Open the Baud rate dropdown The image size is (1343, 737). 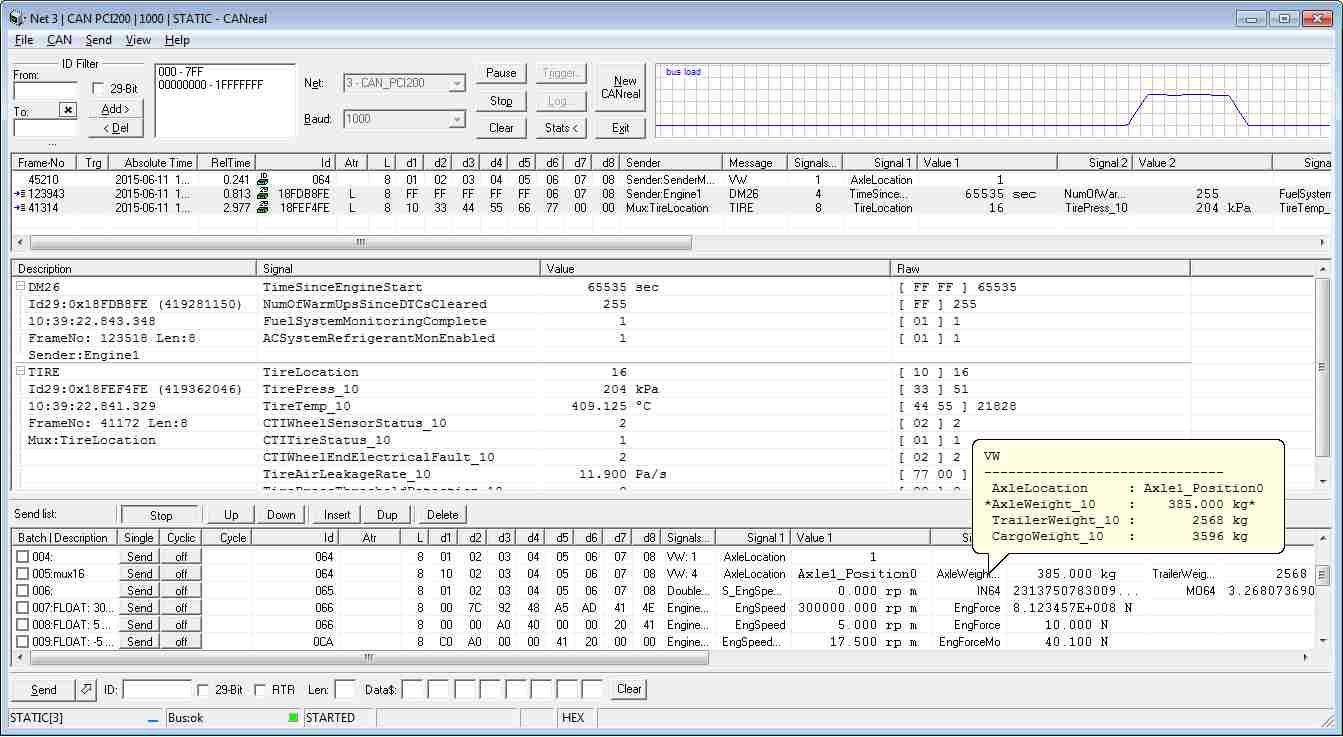tap(457, 120)
